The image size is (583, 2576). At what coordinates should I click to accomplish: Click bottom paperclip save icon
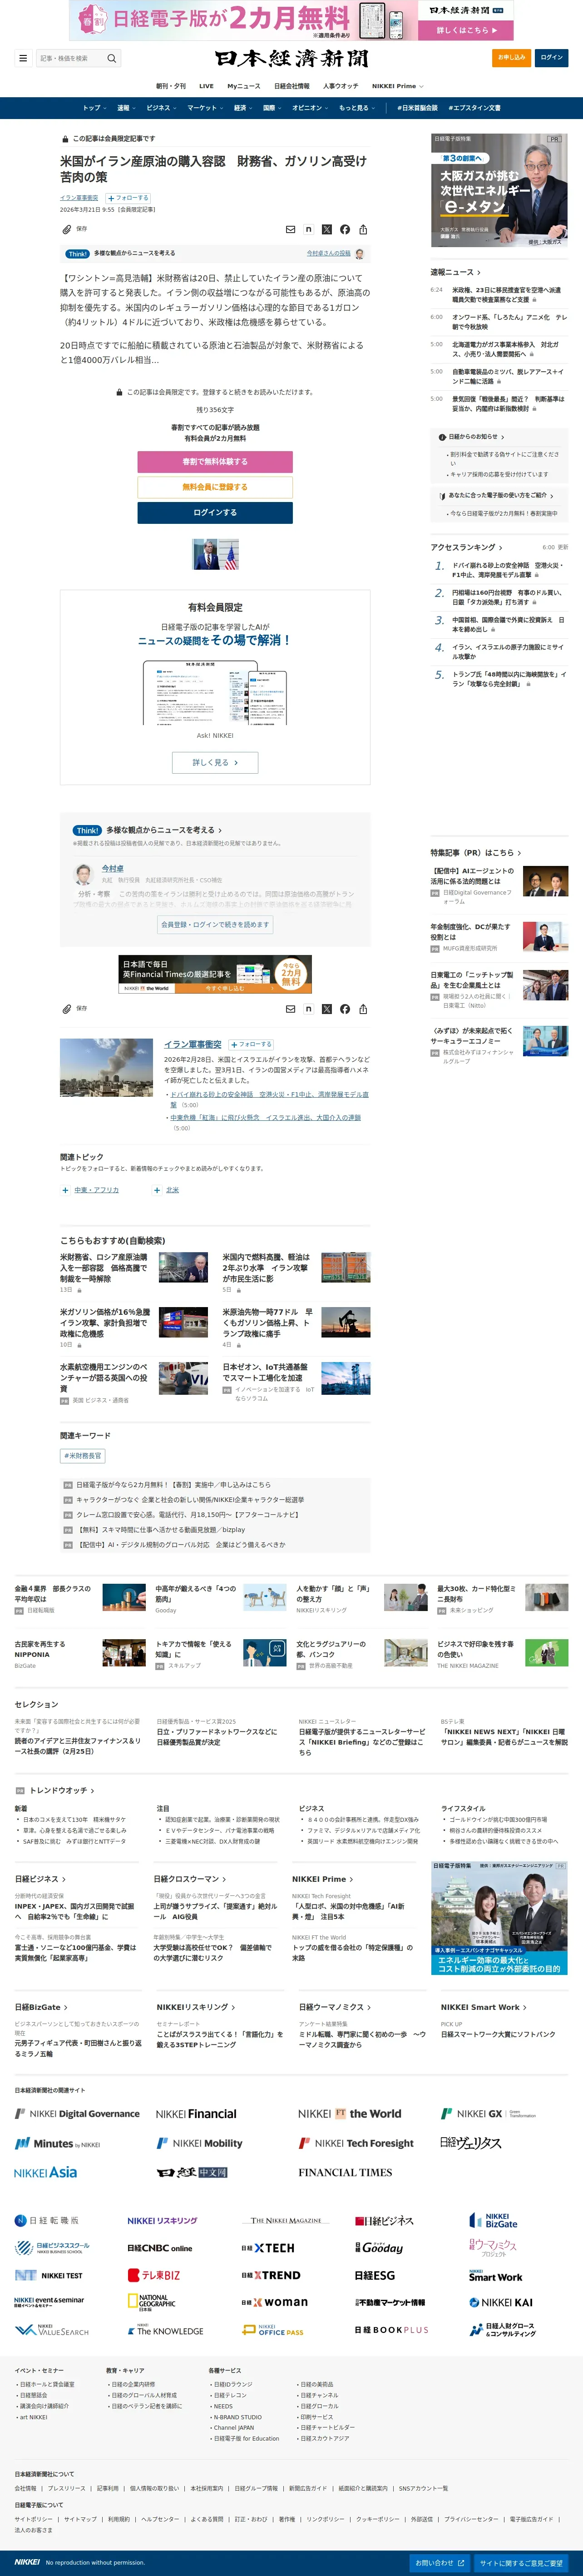click(67, 1009)
